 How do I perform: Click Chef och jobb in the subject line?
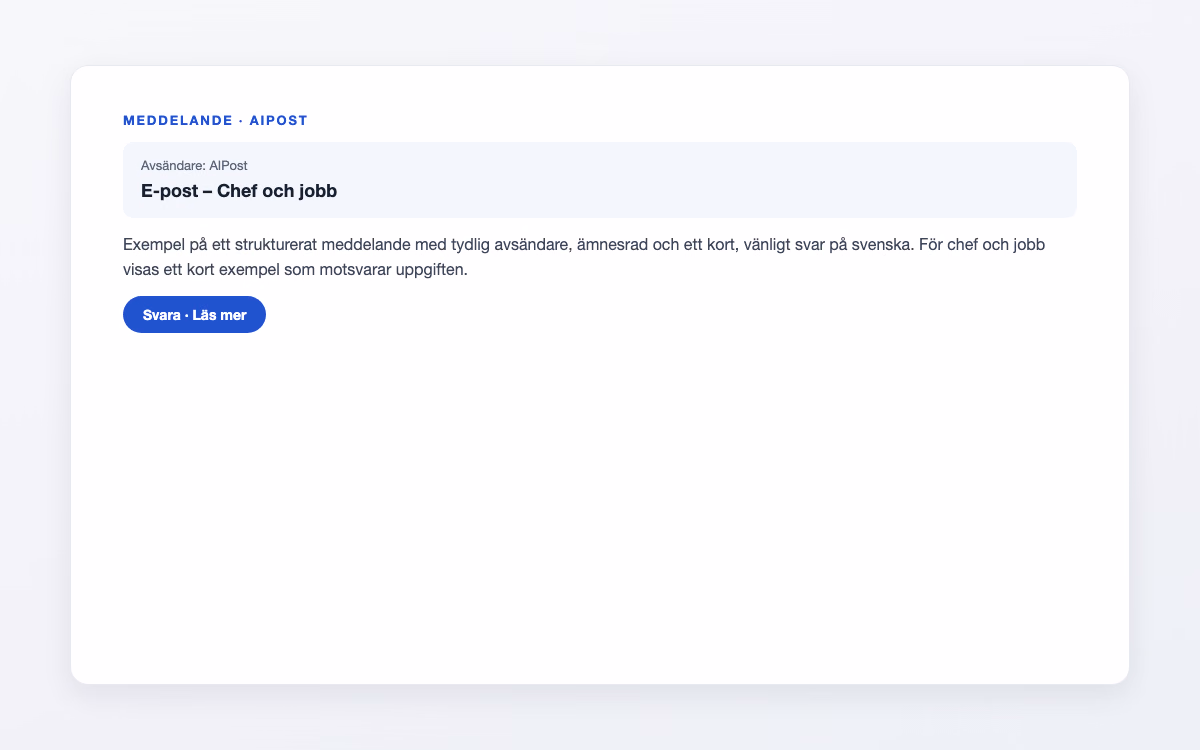277,191
